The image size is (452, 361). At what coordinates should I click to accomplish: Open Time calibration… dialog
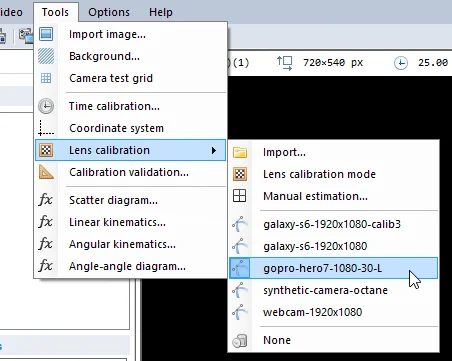coord(131,106)
